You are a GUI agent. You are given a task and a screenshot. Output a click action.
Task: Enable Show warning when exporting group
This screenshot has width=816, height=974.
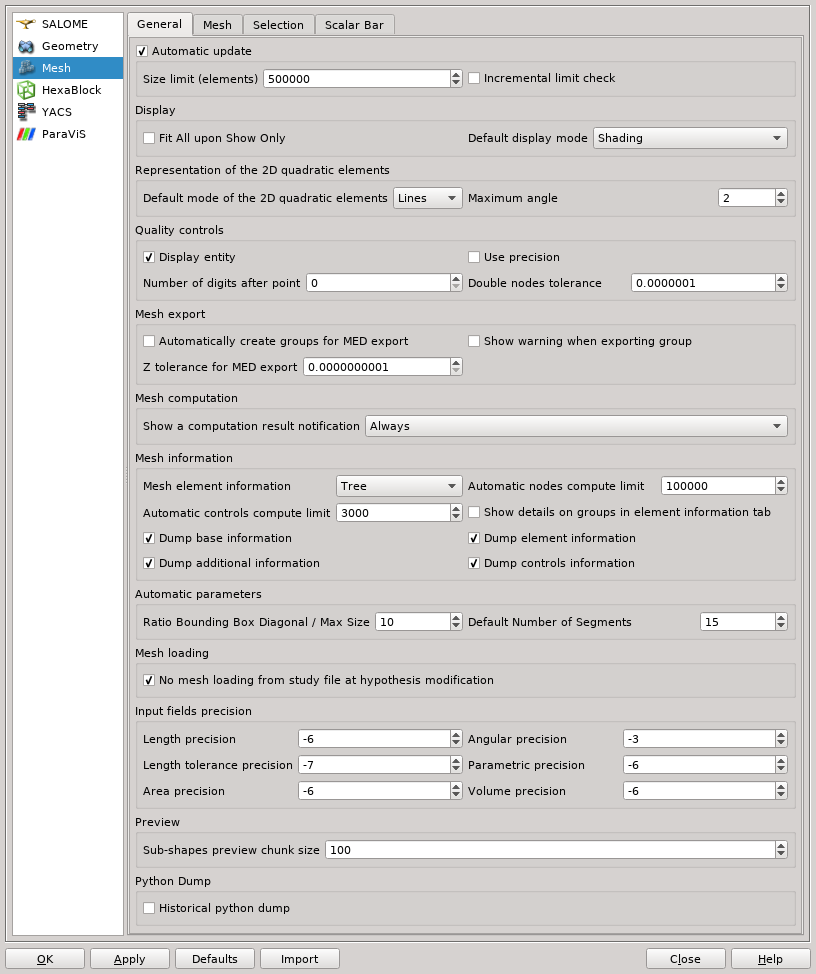tap(474, 341)
